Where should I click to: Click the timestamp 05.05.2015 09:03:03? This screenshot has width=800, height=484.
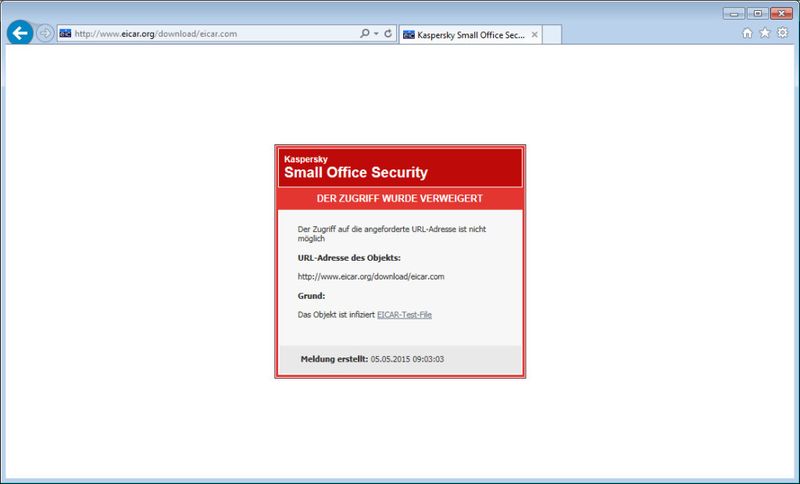(x=407, y=359)
